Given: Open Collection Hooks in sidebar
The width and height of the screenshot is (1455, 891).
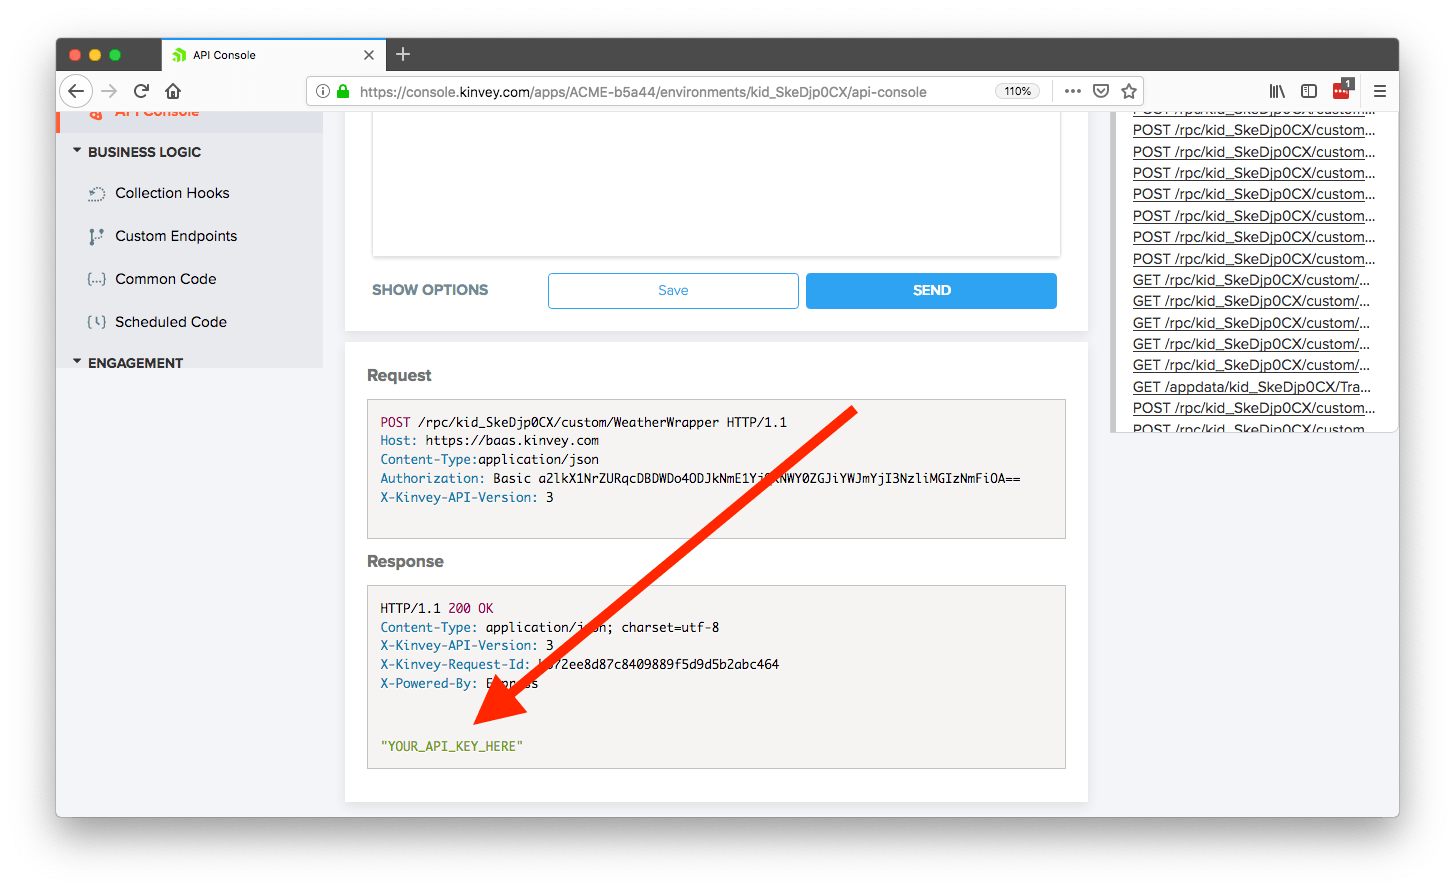Looking at the screenshot, I should tap(172, 193).
